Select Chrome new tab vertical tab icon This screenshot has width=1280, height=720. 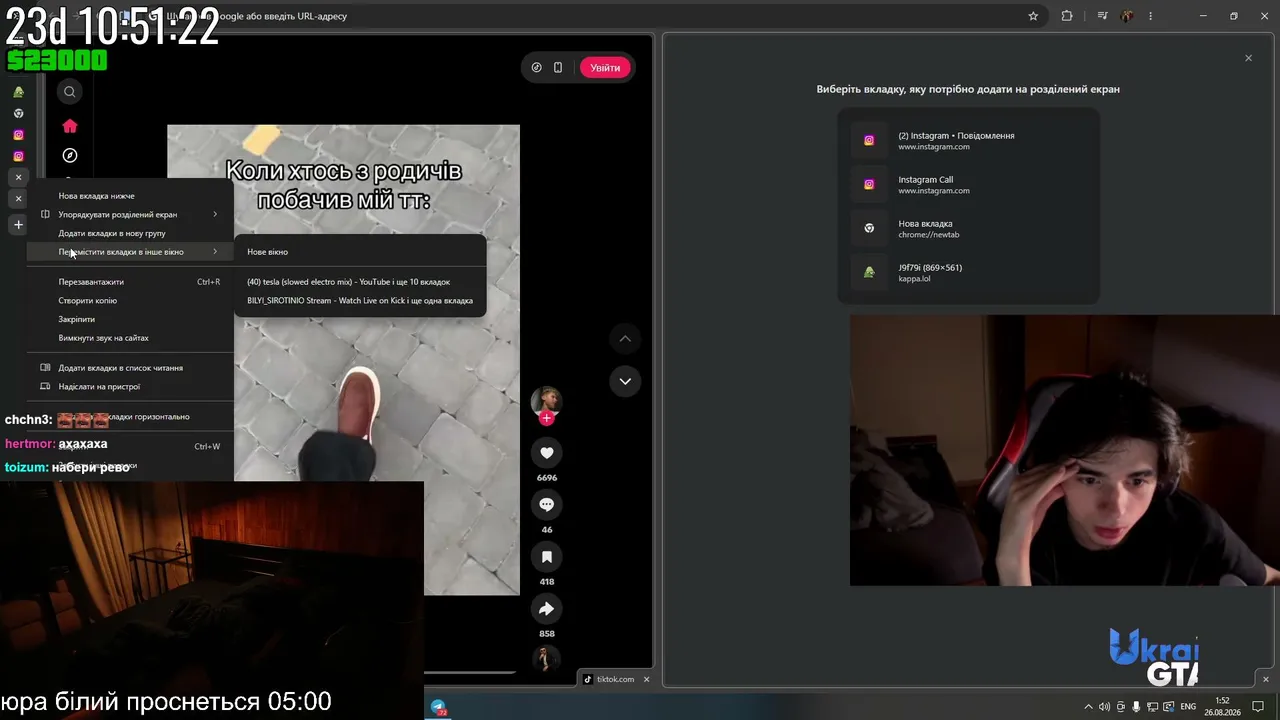coord(18,113)
